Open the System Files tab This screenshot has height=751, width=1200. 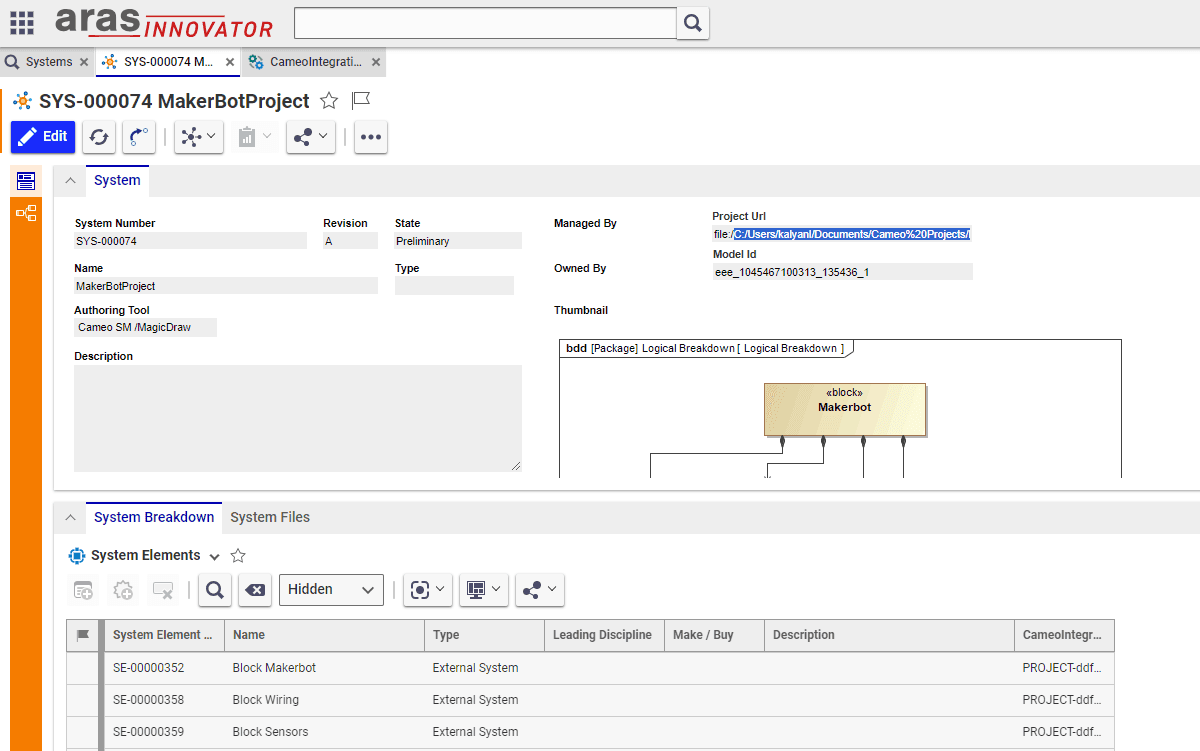pos(270,517)
